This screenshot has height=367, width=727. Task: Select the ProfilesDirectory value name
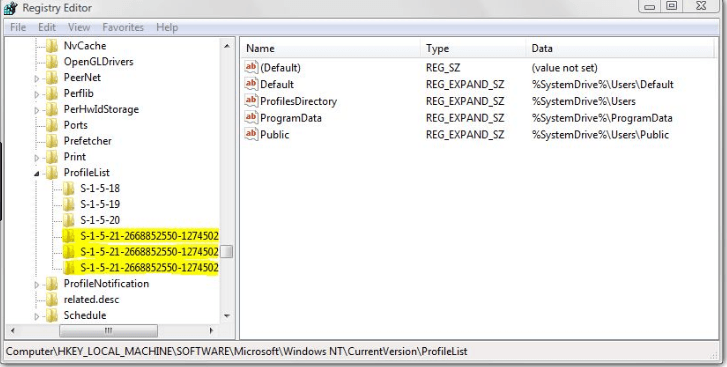pos(299,101)
